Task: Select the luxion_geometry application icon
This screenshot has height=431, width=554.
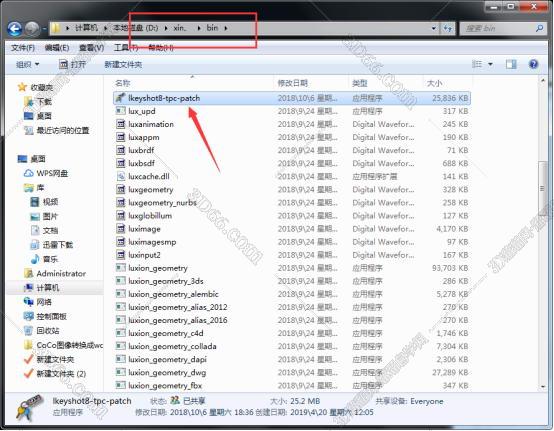Action: coord(121,268)
